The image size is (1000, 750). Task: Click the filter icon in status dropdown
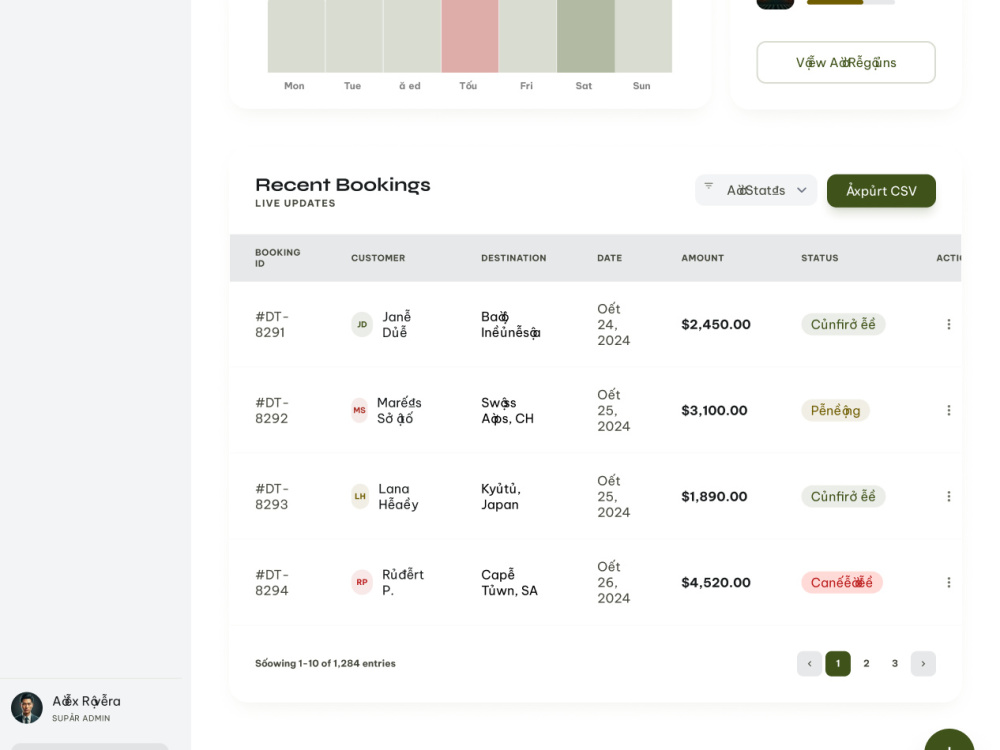(709, 186)
